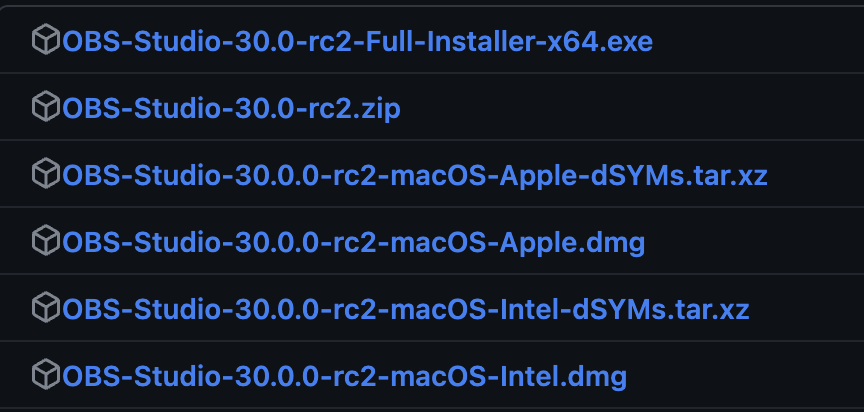Open the OBS-Studio-30.0.0-rc2-macOS-Intel-dSYMs.tar.xz link
864x412 pixels.
point(405,308)
